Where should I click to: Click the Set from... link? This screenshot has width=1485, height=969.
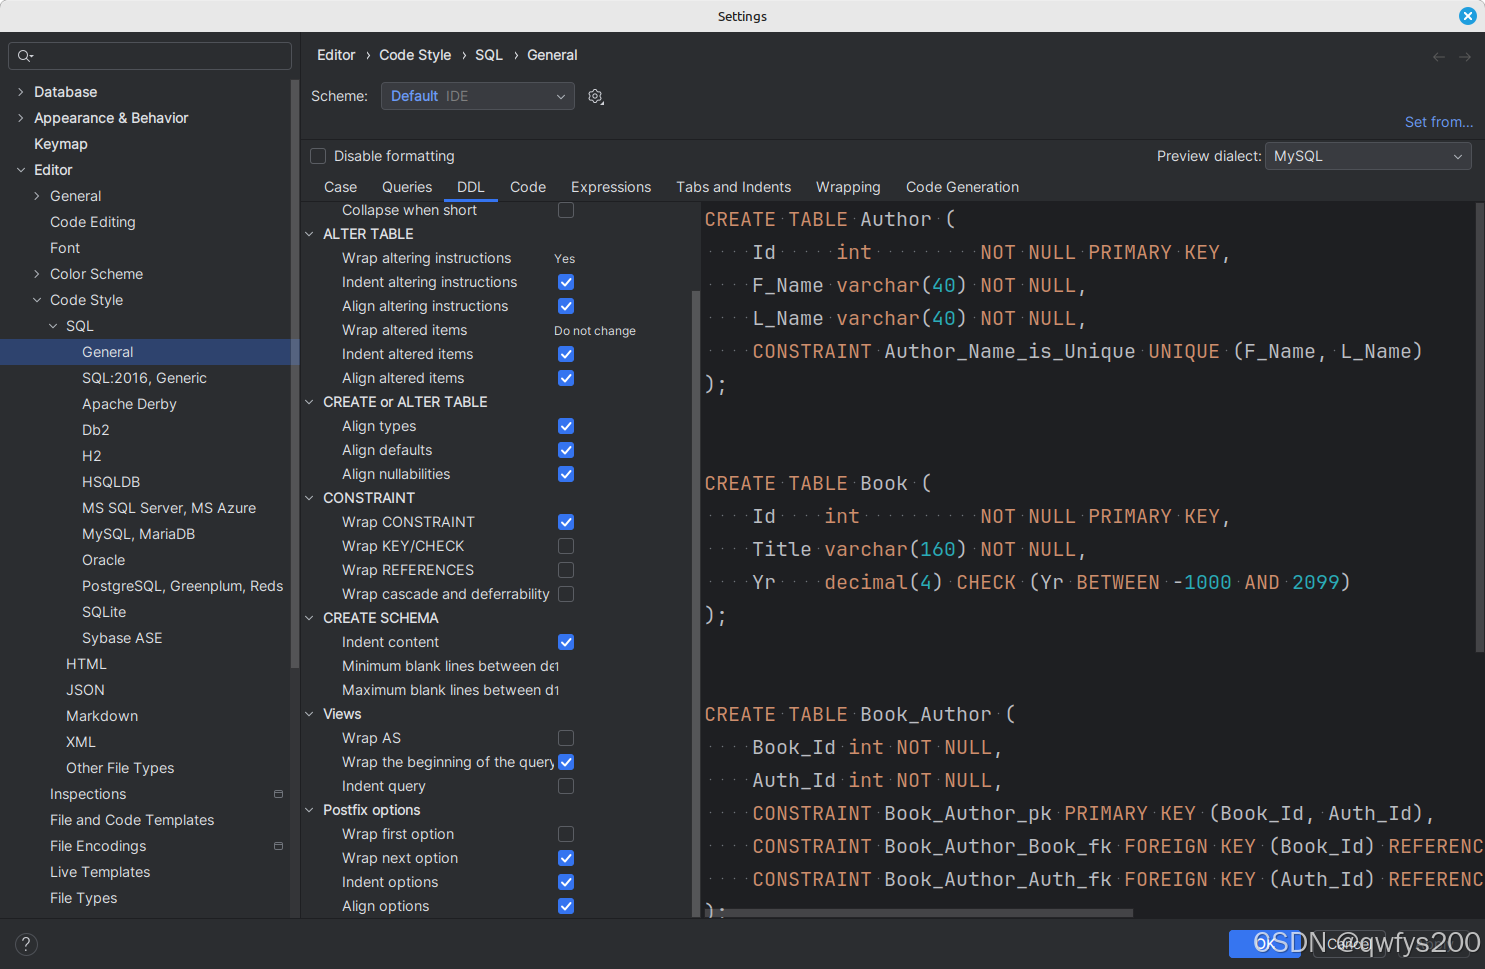[x=1439, y=122]
